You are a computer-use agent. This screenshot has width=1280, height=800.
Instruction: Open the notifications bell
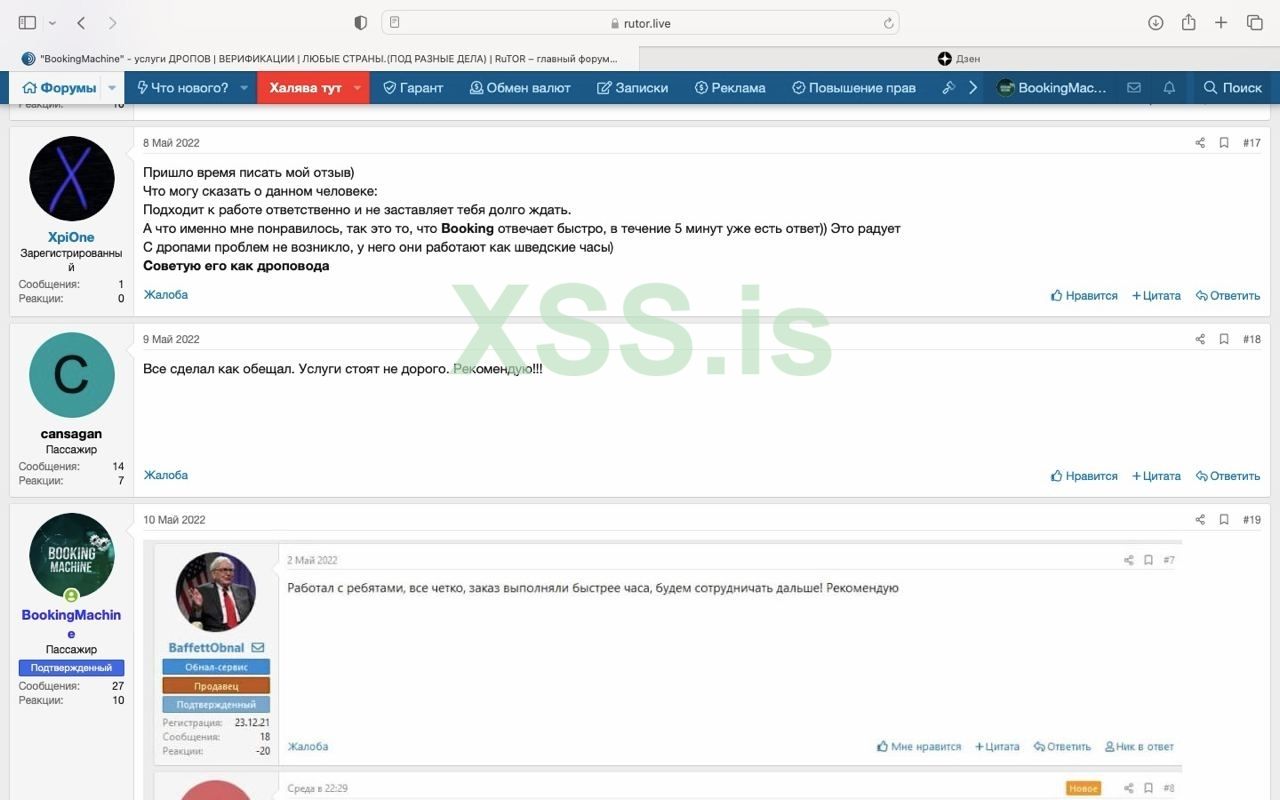[1168, 88]
